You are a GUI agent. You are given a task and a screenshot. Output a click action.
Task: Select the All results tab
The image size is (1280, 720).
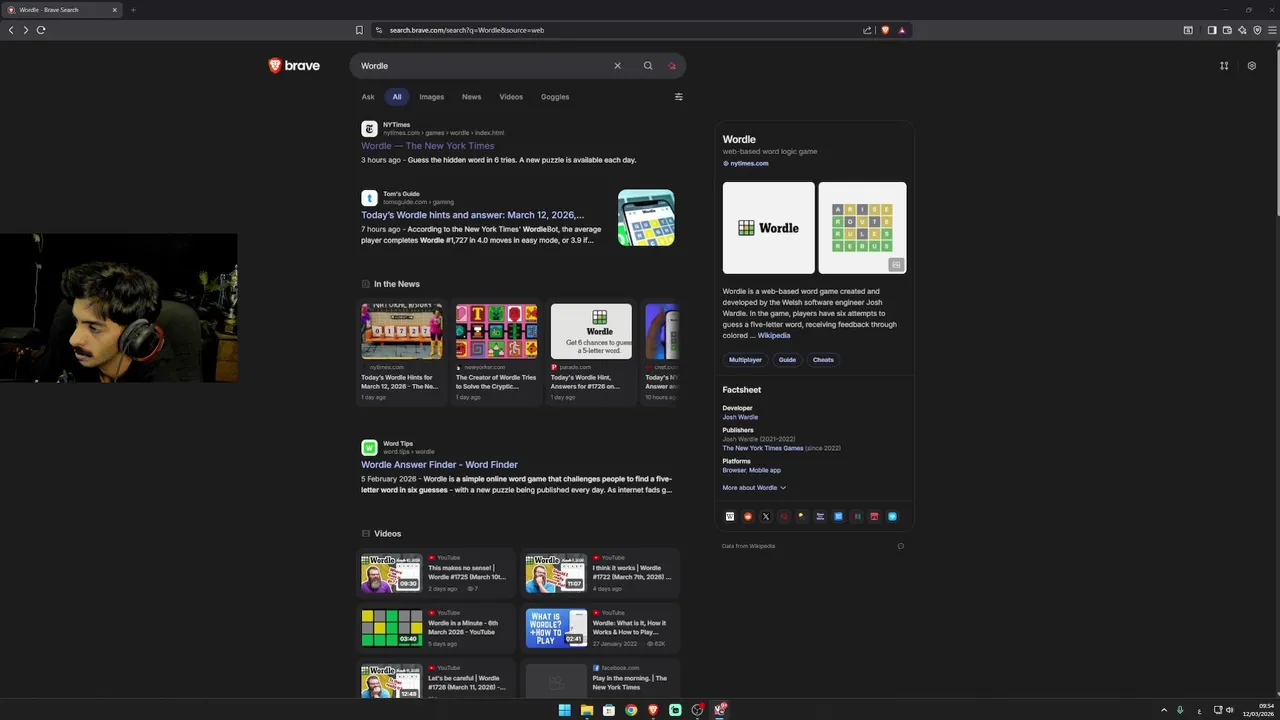(397, 97)
